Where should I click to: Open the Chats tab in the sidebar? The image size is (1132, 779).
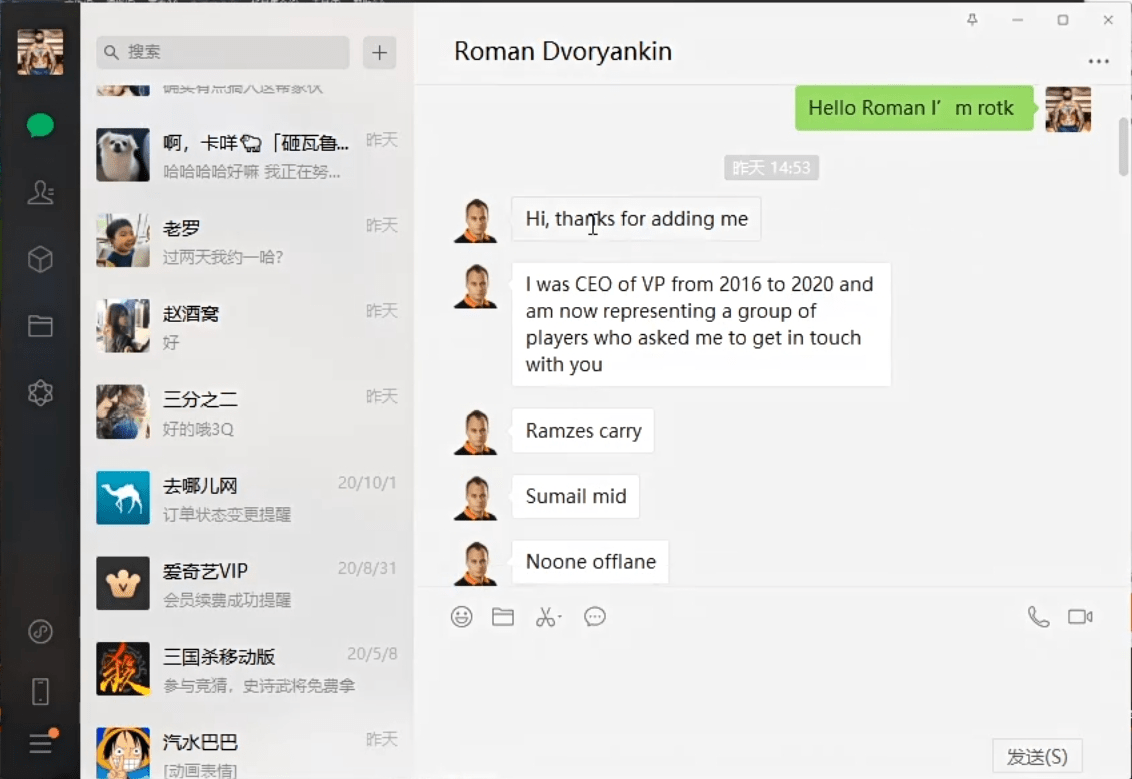pyautogui.click(x=40, y=126)
